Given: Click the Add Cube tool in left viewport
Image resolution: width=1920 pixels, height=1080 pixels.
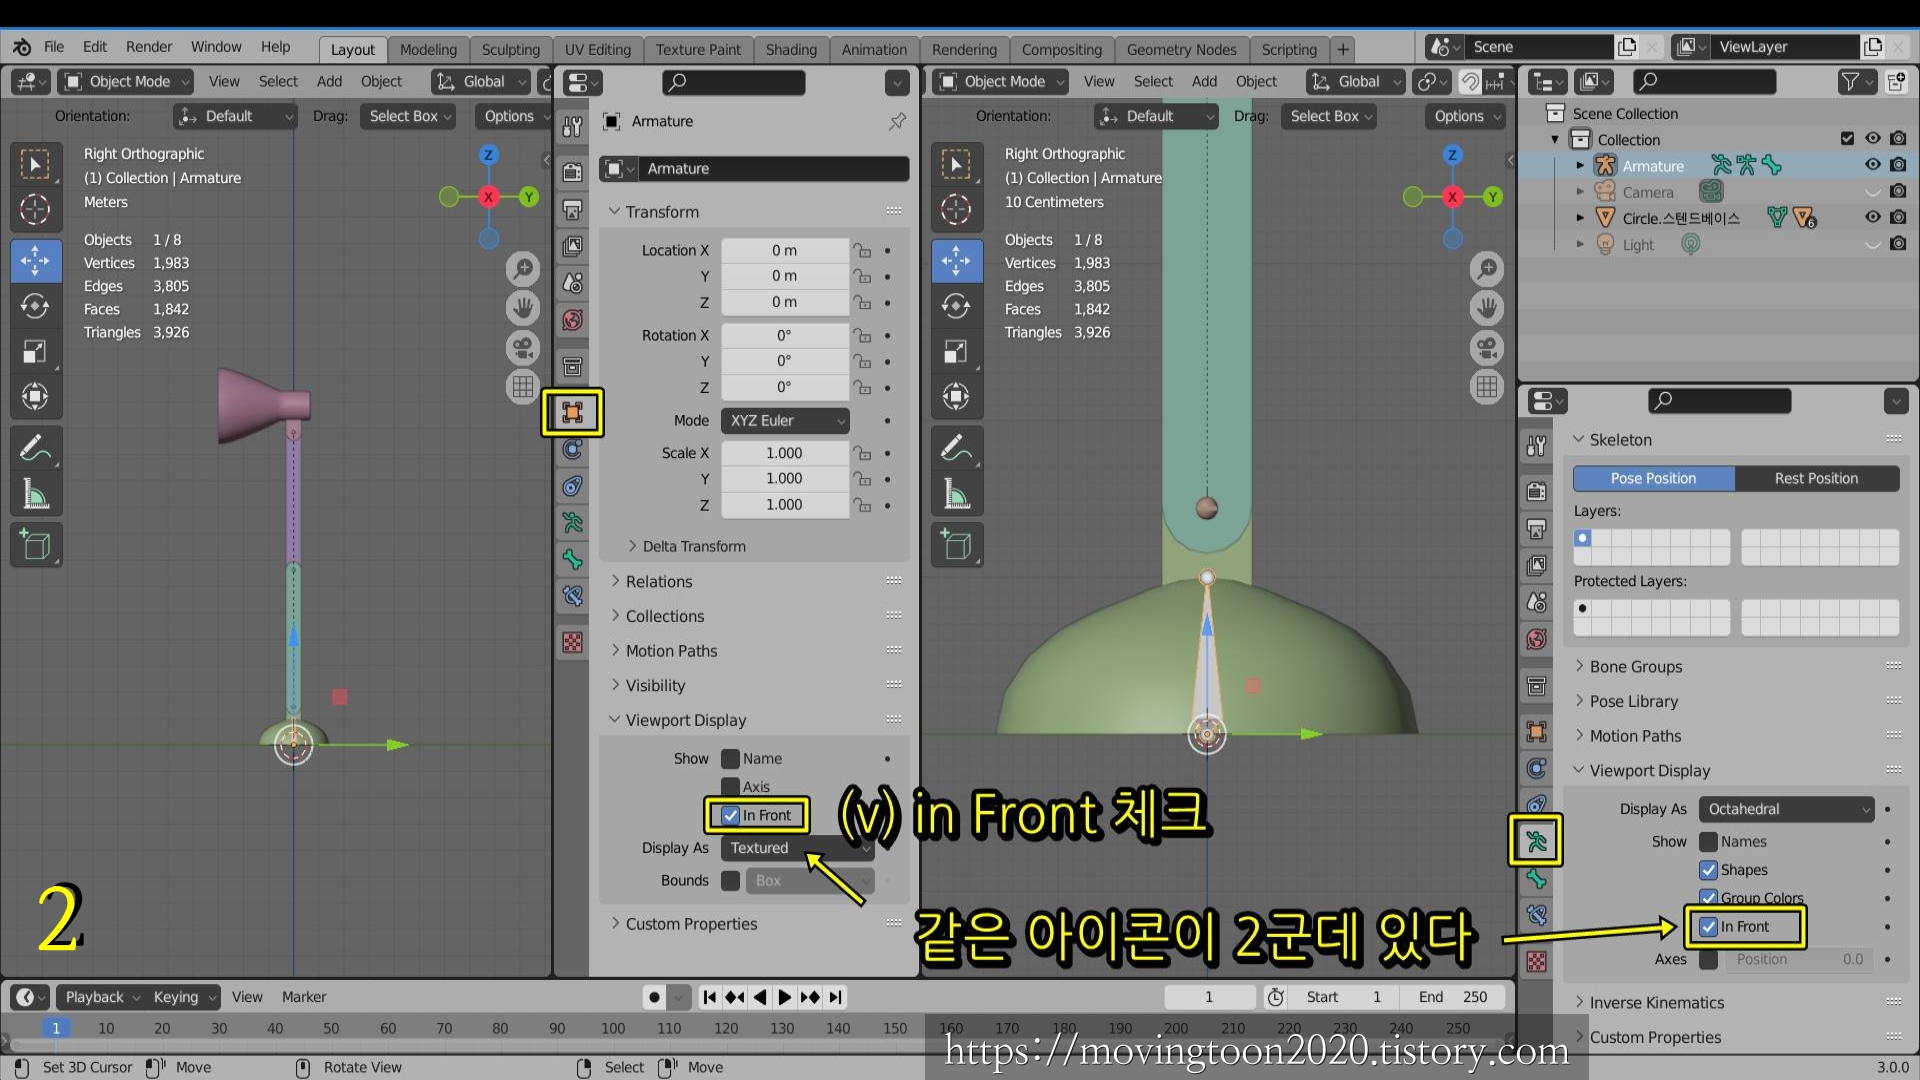Looking at the screenshot, I should coord(35,545).
